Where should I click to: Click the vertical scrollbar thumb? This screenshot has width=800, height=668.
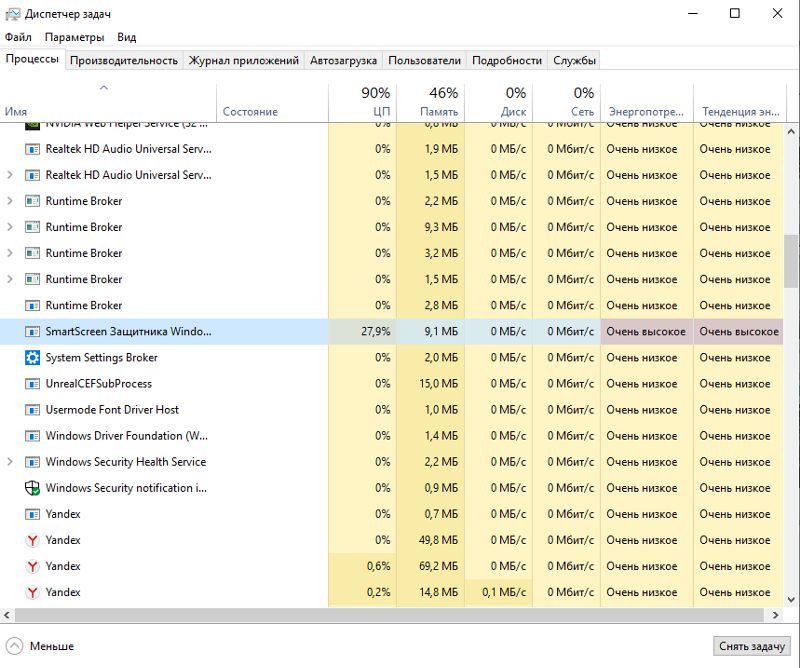coord(792,262)
